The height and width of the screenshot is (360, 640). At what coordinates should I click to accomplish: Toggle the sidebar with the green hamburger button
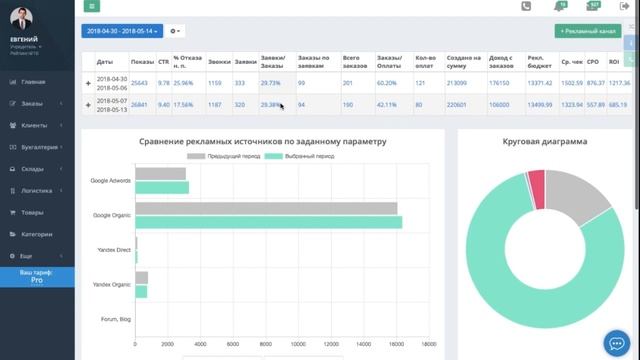point(92,6)
